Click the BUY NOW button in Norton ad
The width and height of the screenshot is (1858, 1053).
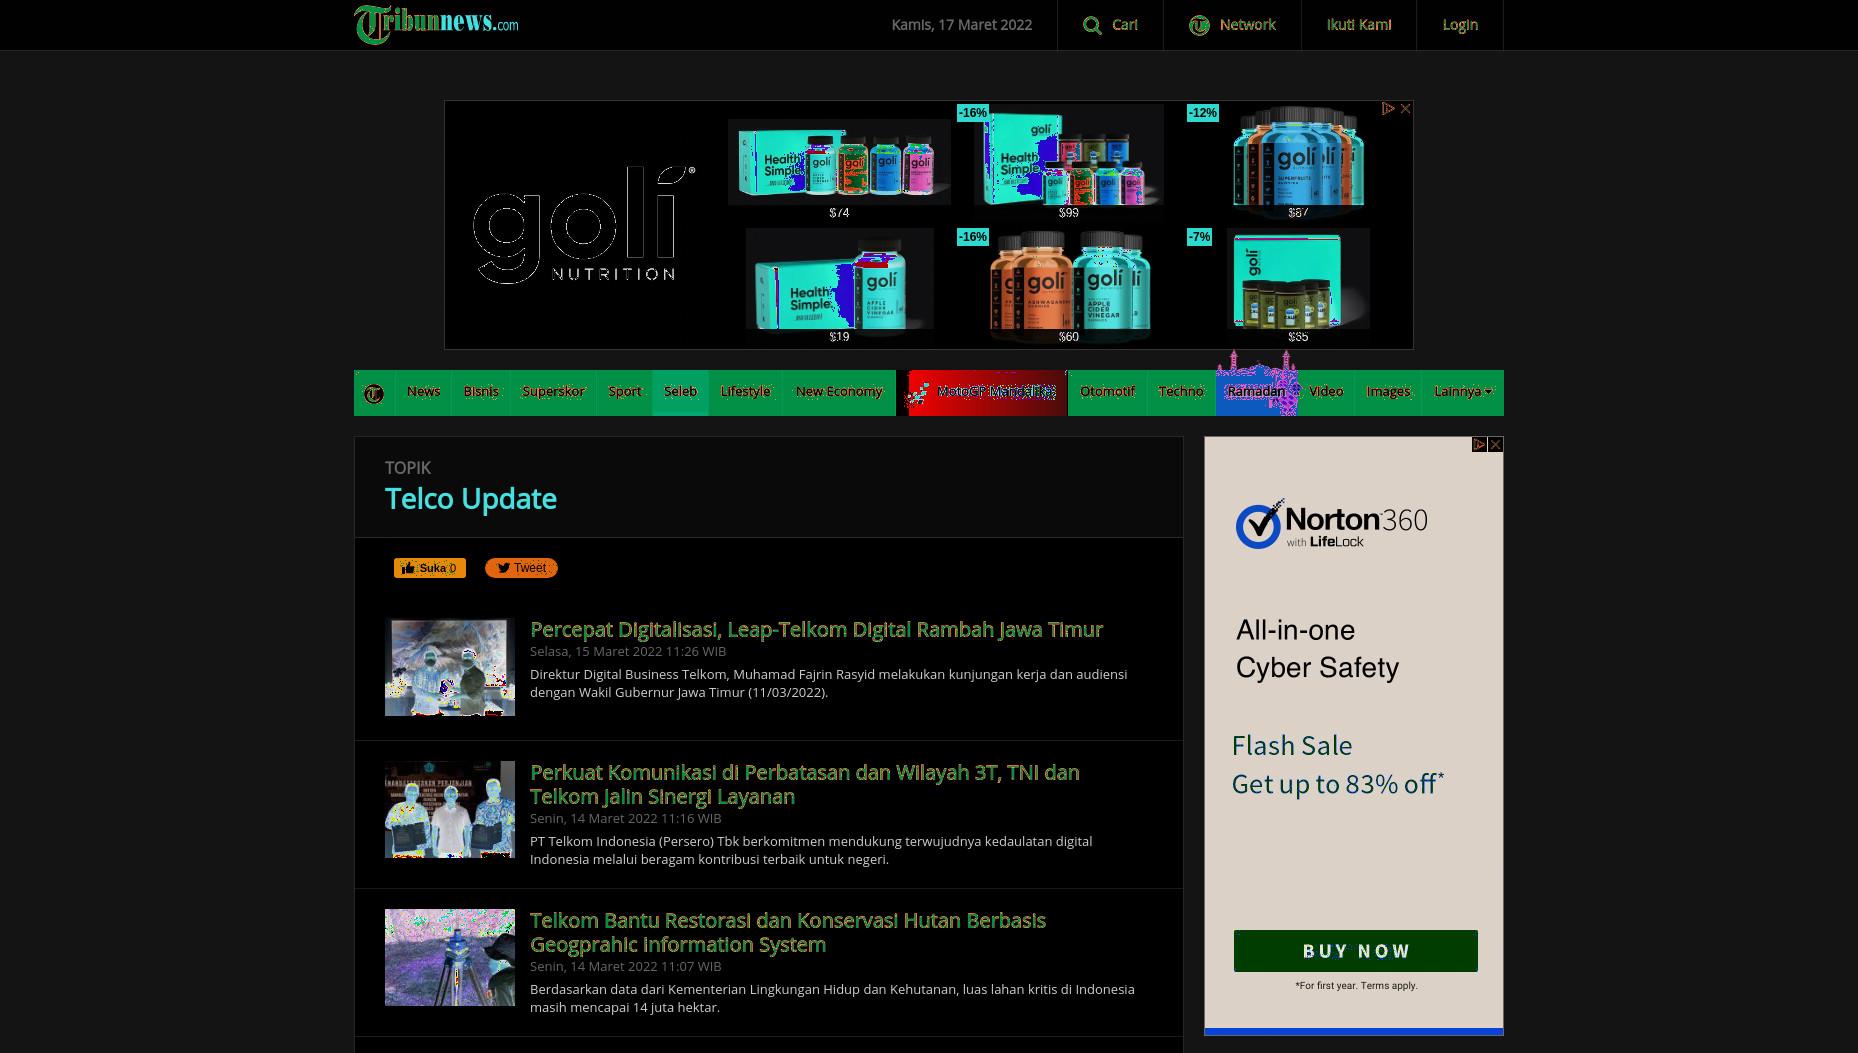pos(1355,951)
